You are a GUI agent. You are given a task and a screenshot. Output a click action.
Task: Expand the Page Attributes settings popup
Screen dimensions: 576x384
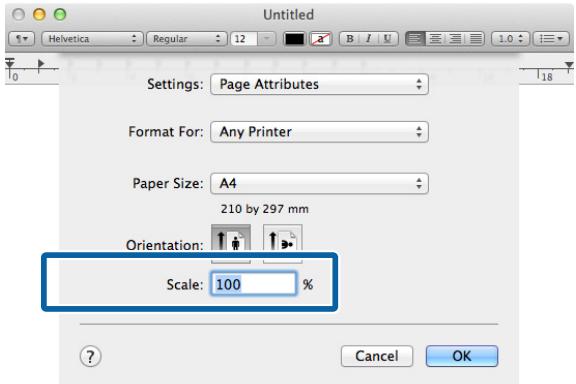coord(319,84)
